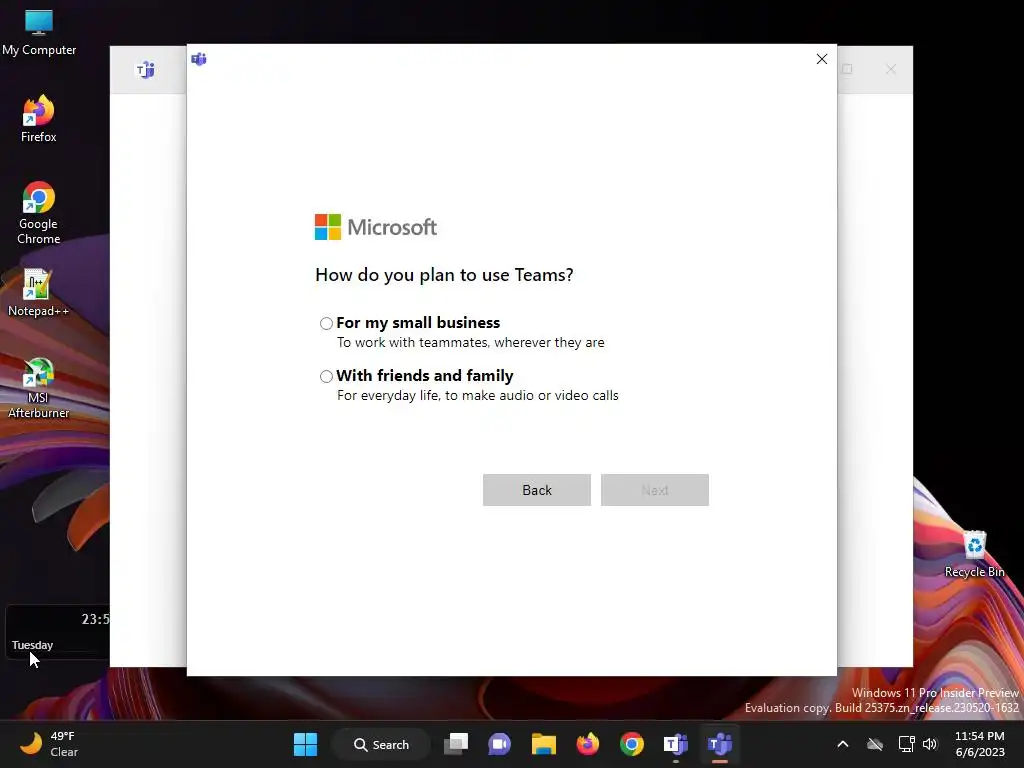Open My Computer desktop icon
1024x768 pixels.
(39, 33)
